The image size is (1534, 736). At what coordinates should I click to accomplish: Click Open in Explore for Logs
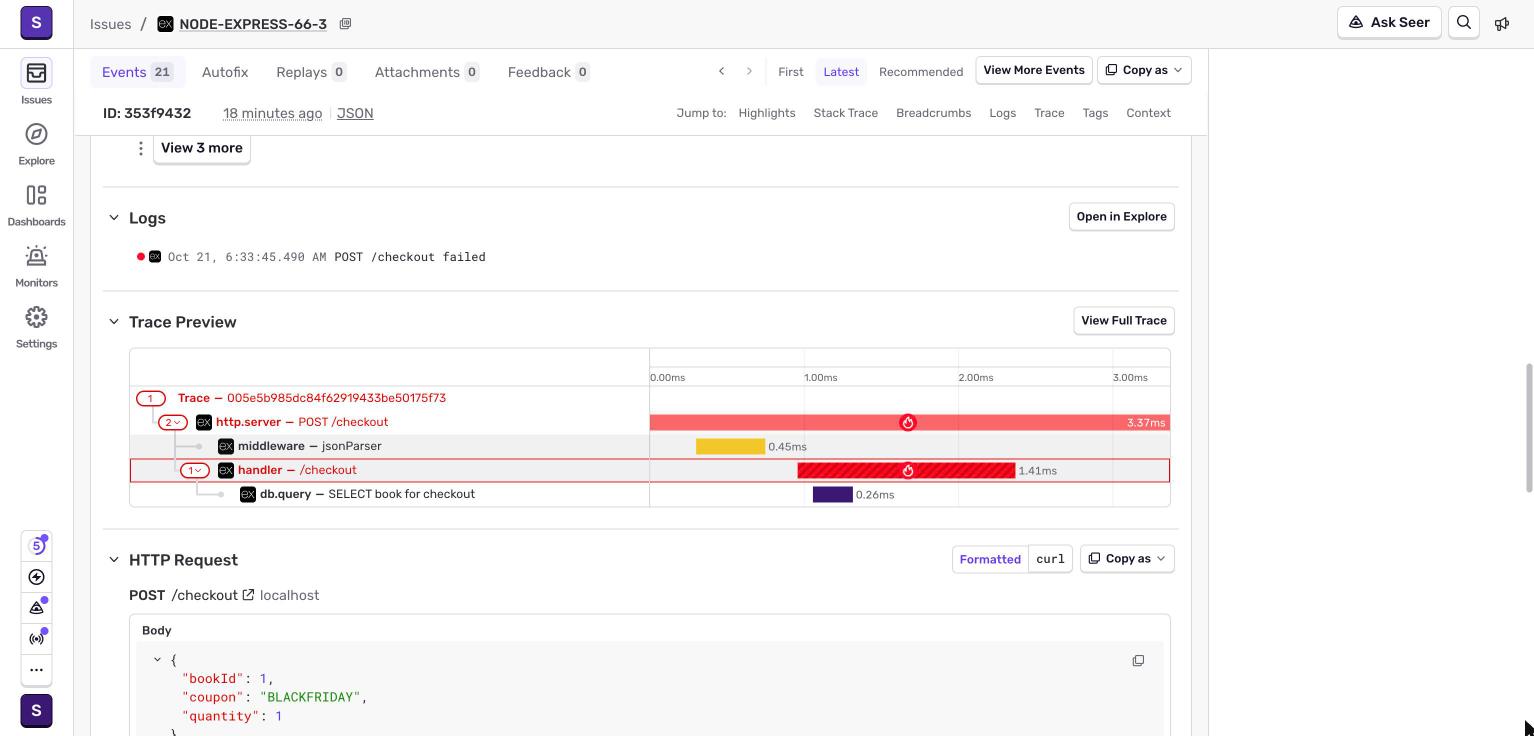click(x=1122, y=217)
